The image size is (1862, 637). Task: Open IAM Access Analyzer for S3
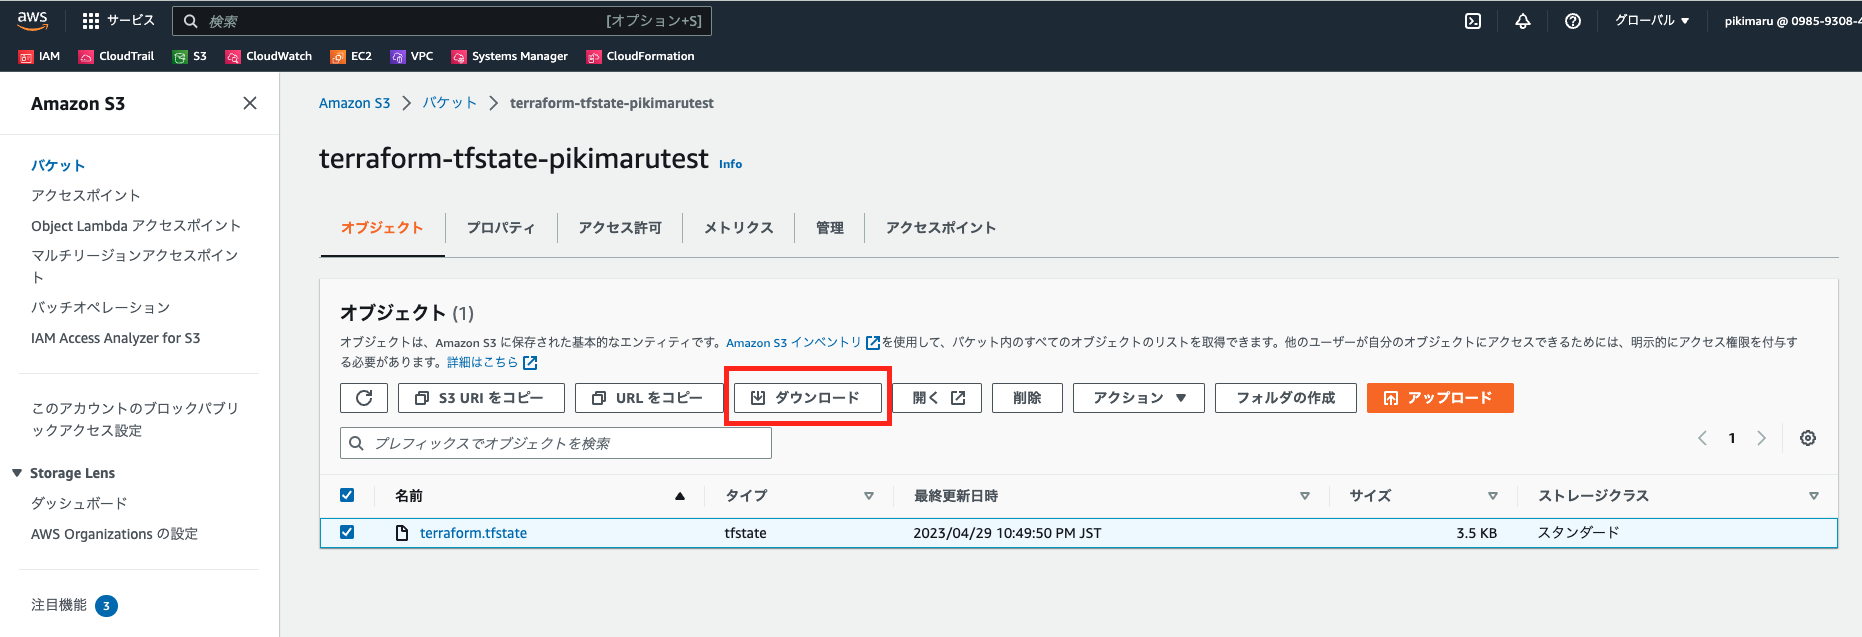(x=116, y=338)
